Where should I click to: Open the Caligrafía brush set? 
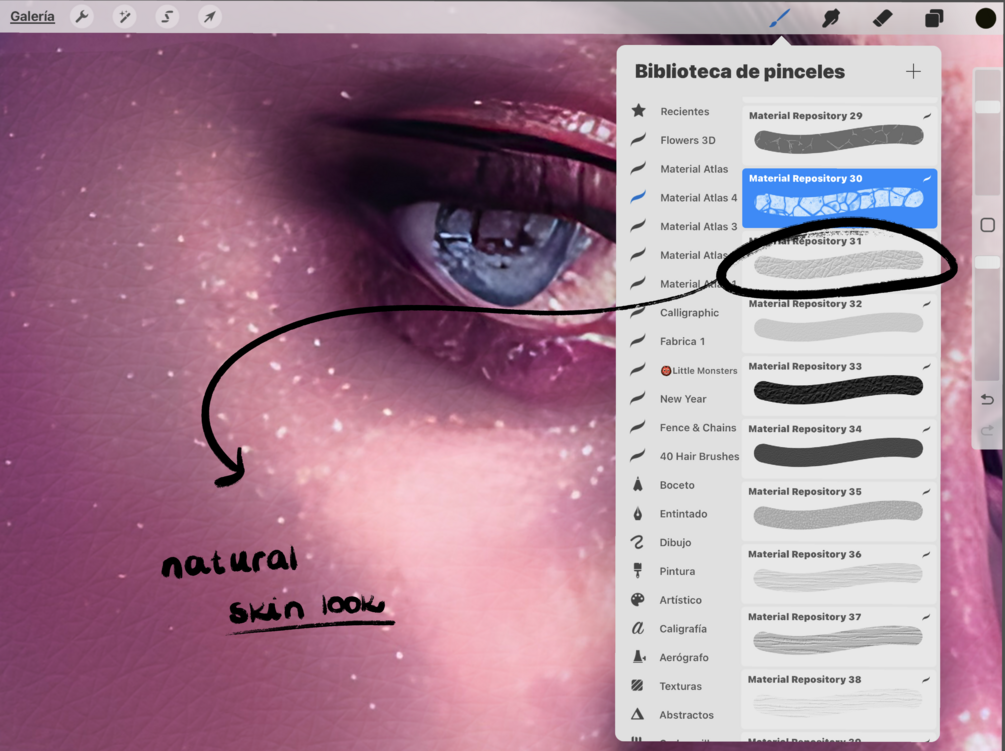pos(685,629)
